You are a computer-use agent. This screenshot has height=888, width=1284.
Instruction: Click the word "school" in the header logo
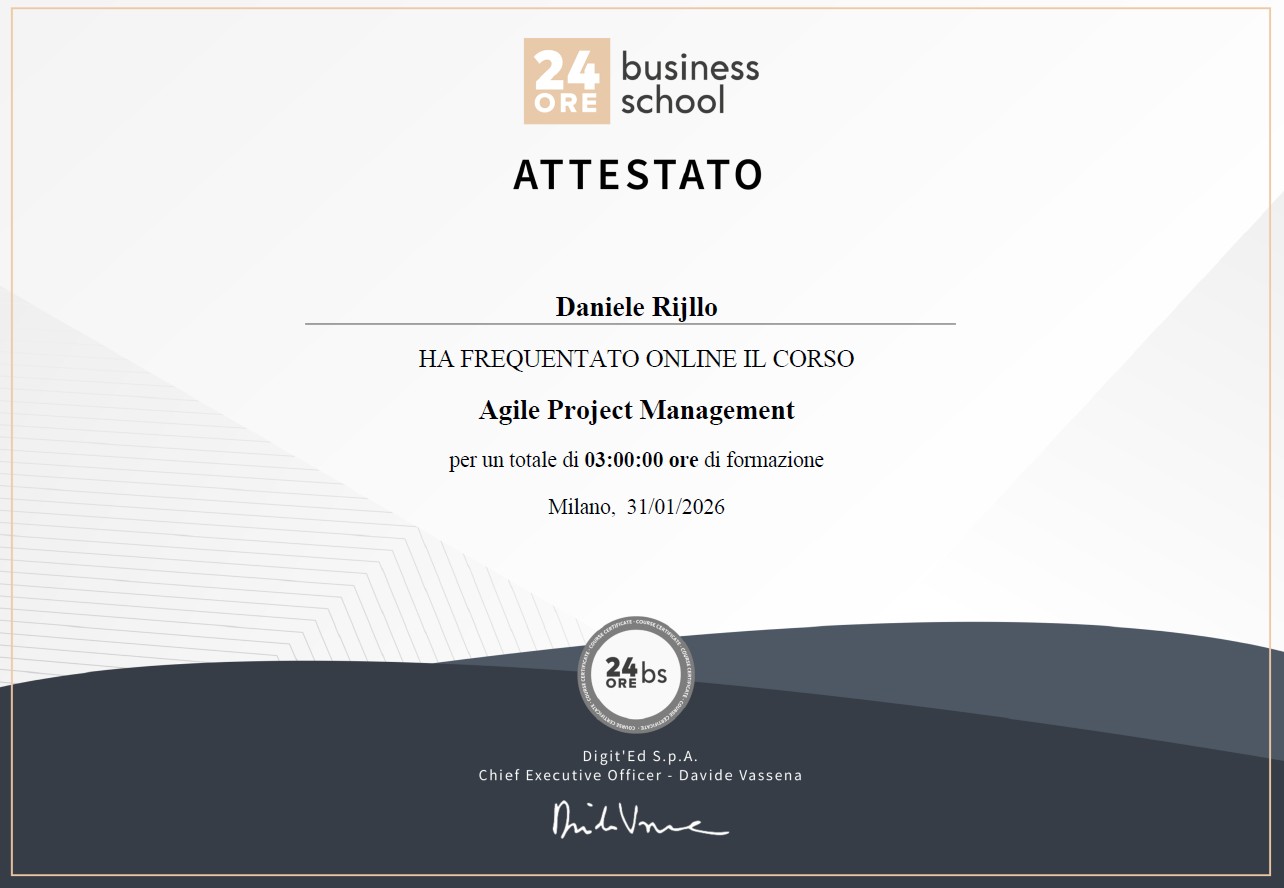coord(672,100)
